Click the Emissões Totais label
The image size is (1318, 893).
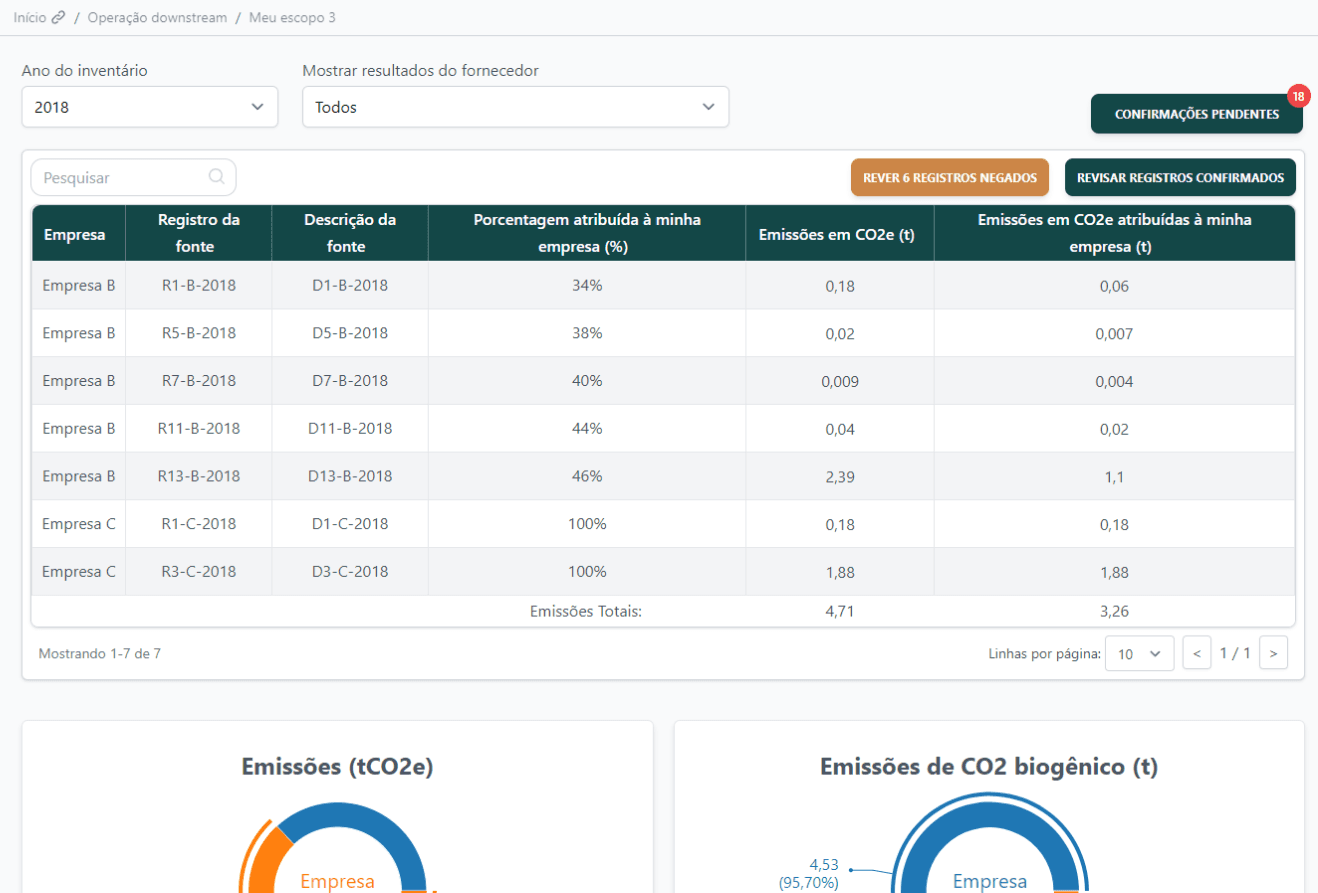(x=586, y=612)
